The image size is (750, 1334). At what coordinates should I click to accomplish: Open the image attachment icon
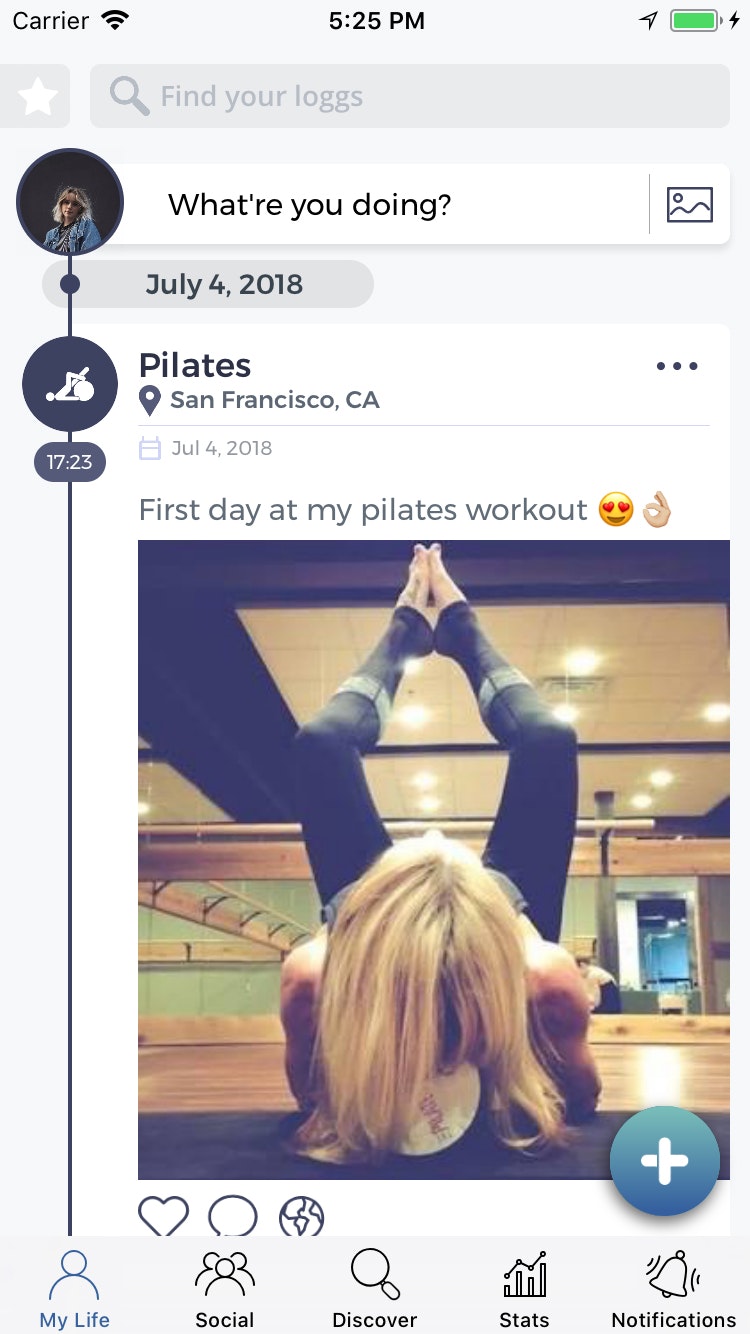pos(690,205)
